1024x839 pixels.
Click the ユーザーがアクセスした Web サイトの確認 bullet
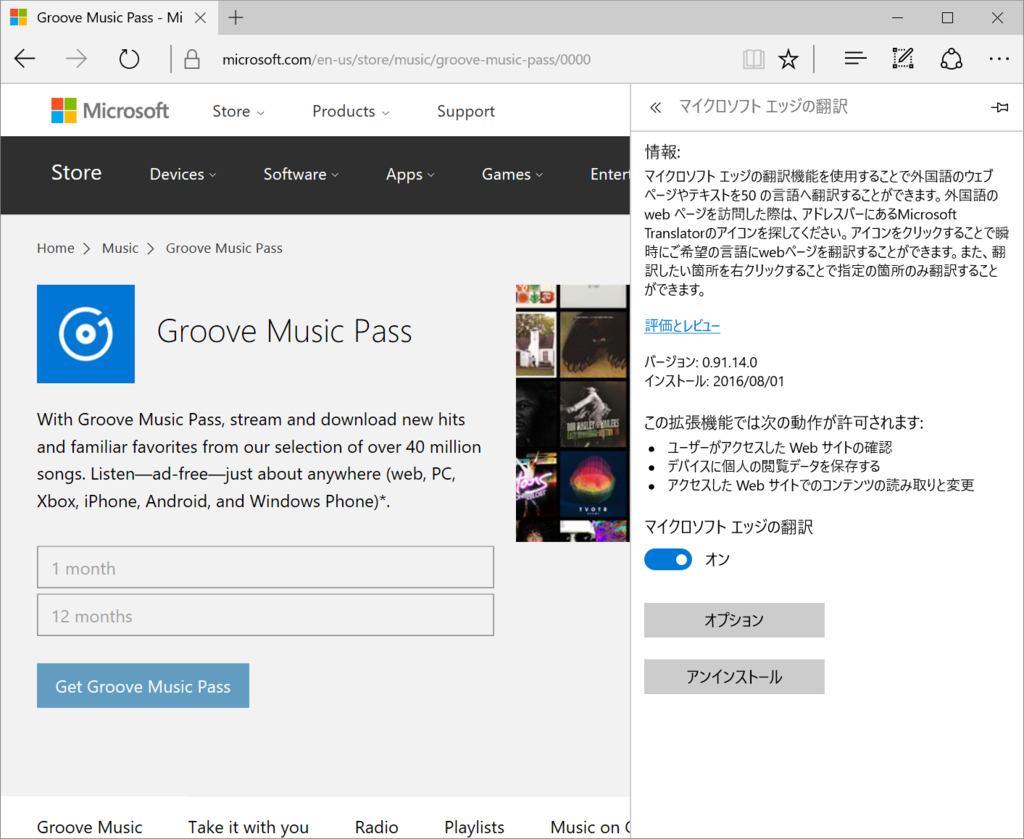pos(779,447)
